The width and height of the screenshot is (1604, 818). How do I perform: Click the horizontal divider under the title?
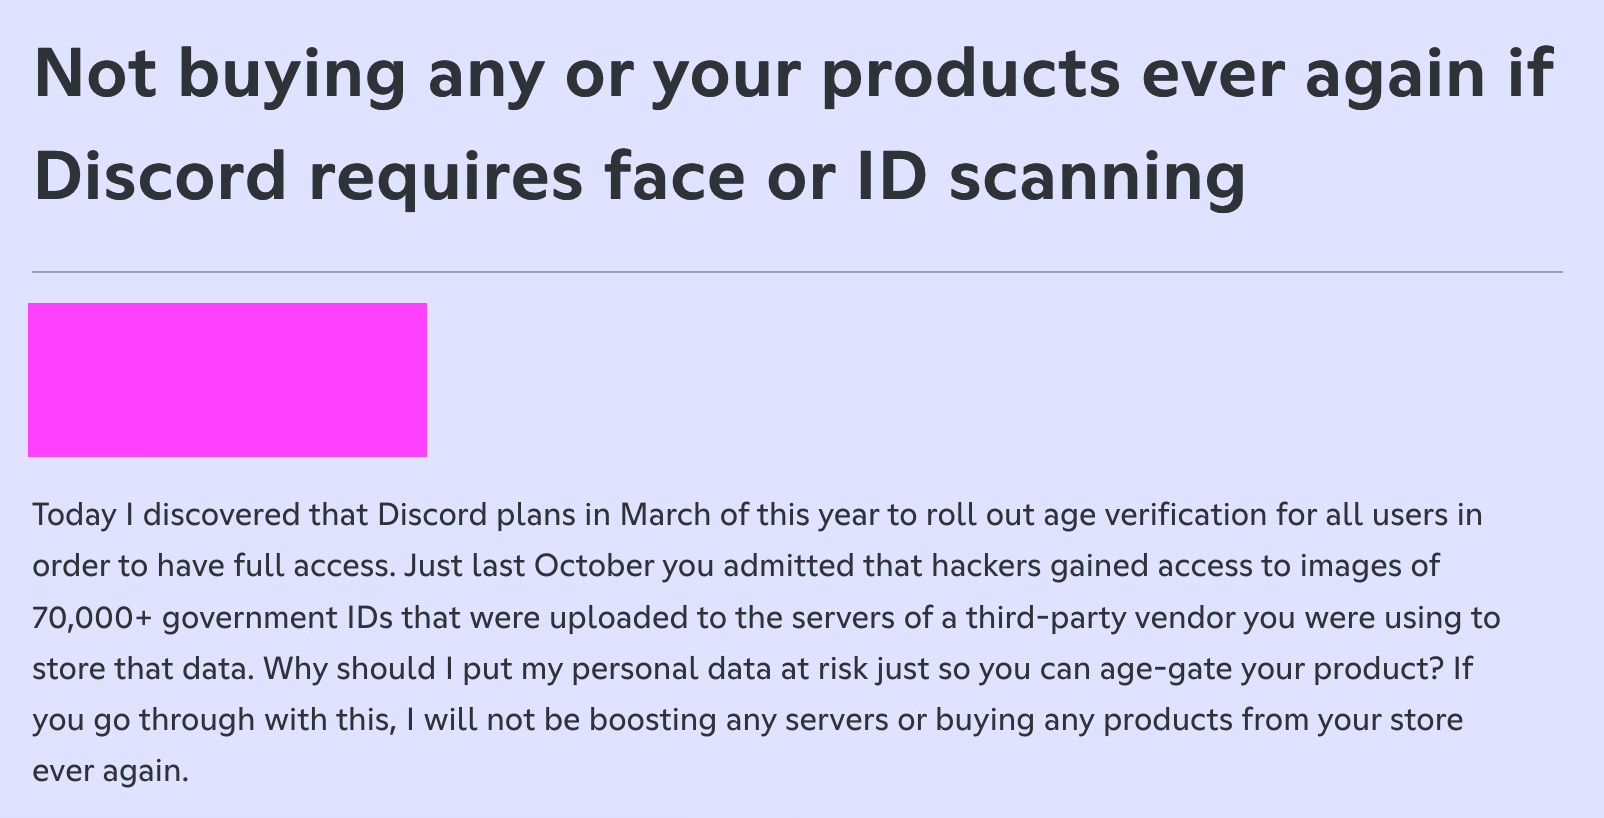pos(797,271)
